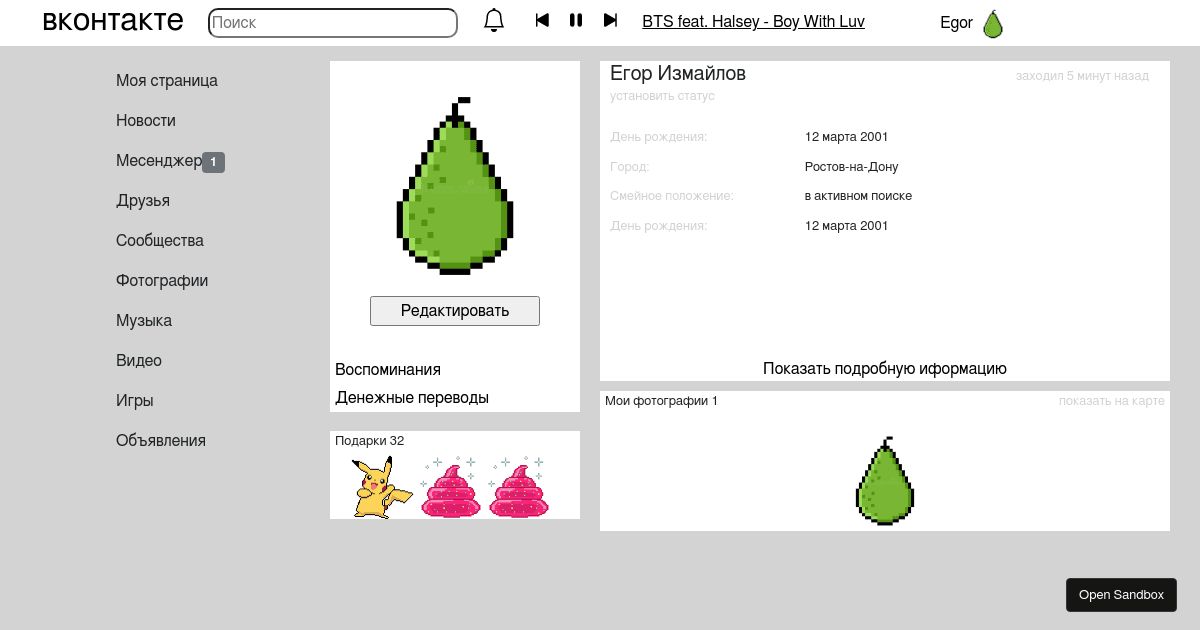Click the Pikachu gift image
The height and width of the screenshot is (630, 1200).
[380, 487]
